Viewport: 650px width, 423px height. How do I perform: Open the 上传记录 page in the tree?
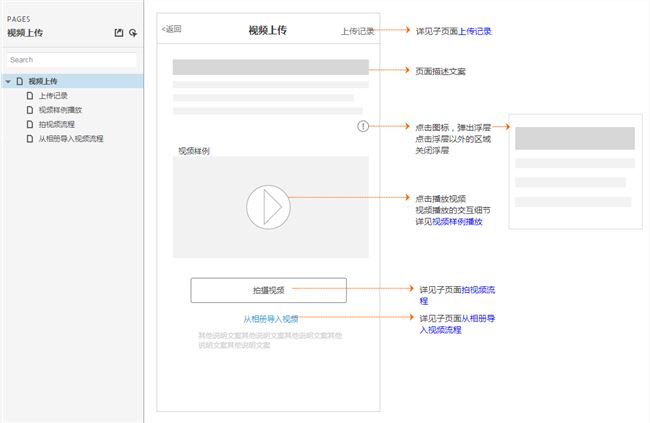54,96
